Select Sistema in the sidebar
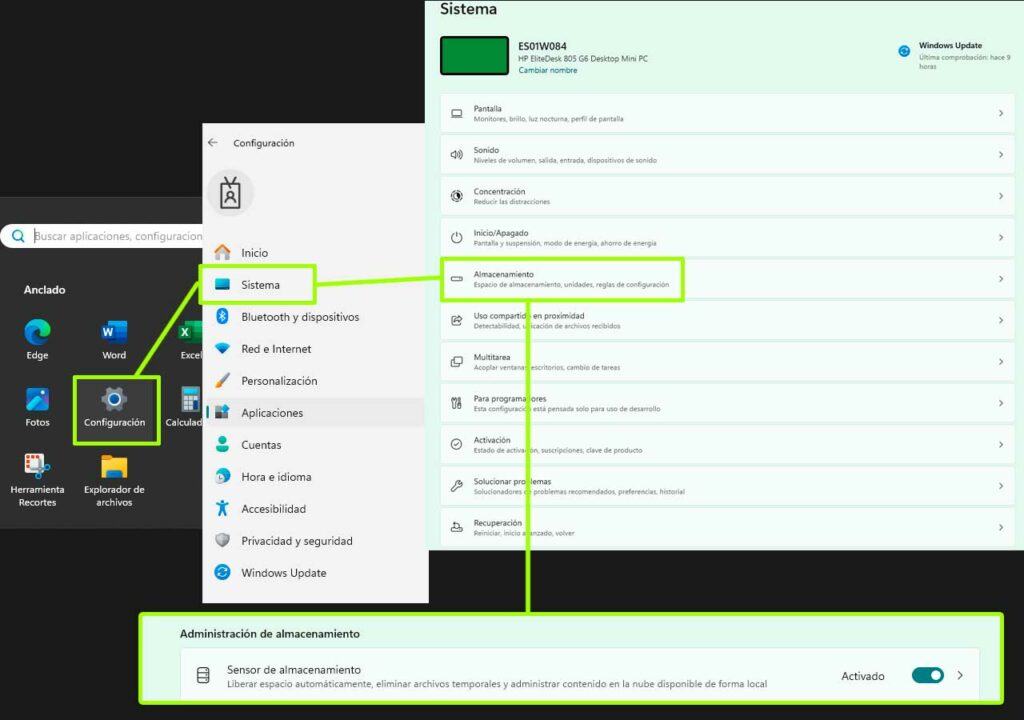Screen dimensions: 1024x720 pos(259,285)
